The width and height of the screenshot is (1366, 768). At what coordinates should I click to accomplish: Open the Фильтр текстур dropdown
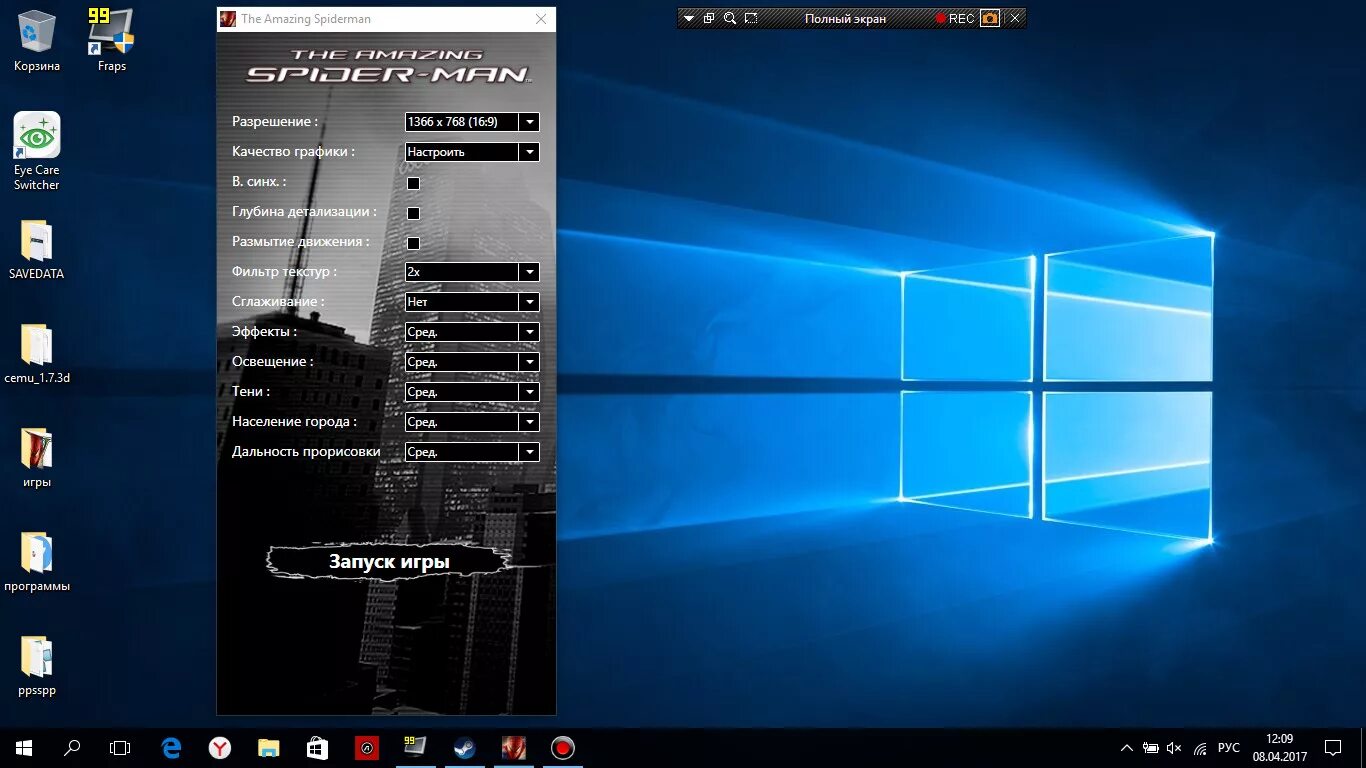tap(472, 272)
